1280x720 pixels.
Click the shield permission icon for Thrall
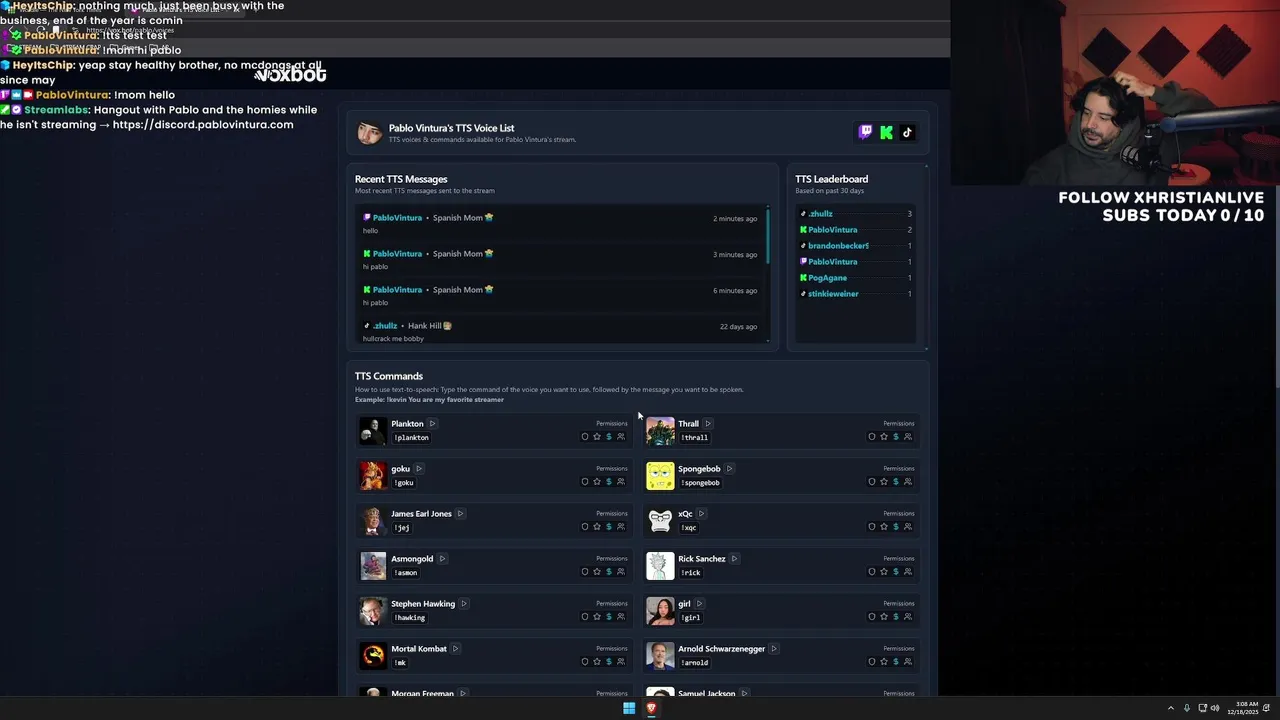[872, 437]
